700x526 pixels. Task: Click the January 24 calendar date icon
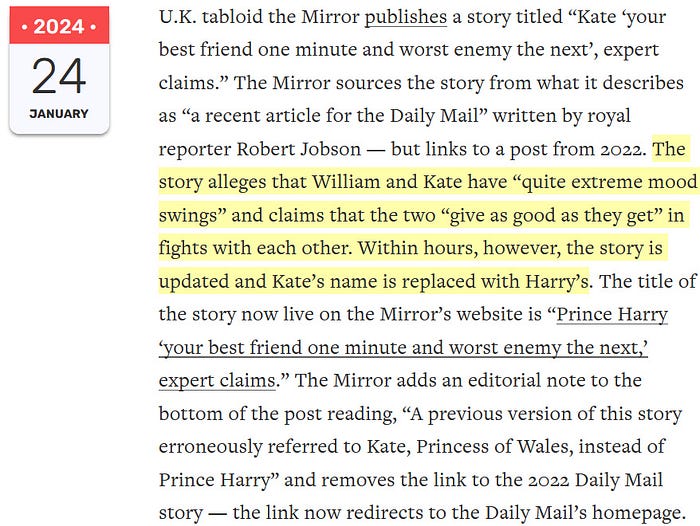pyautogui.click(x=59, y=70)
